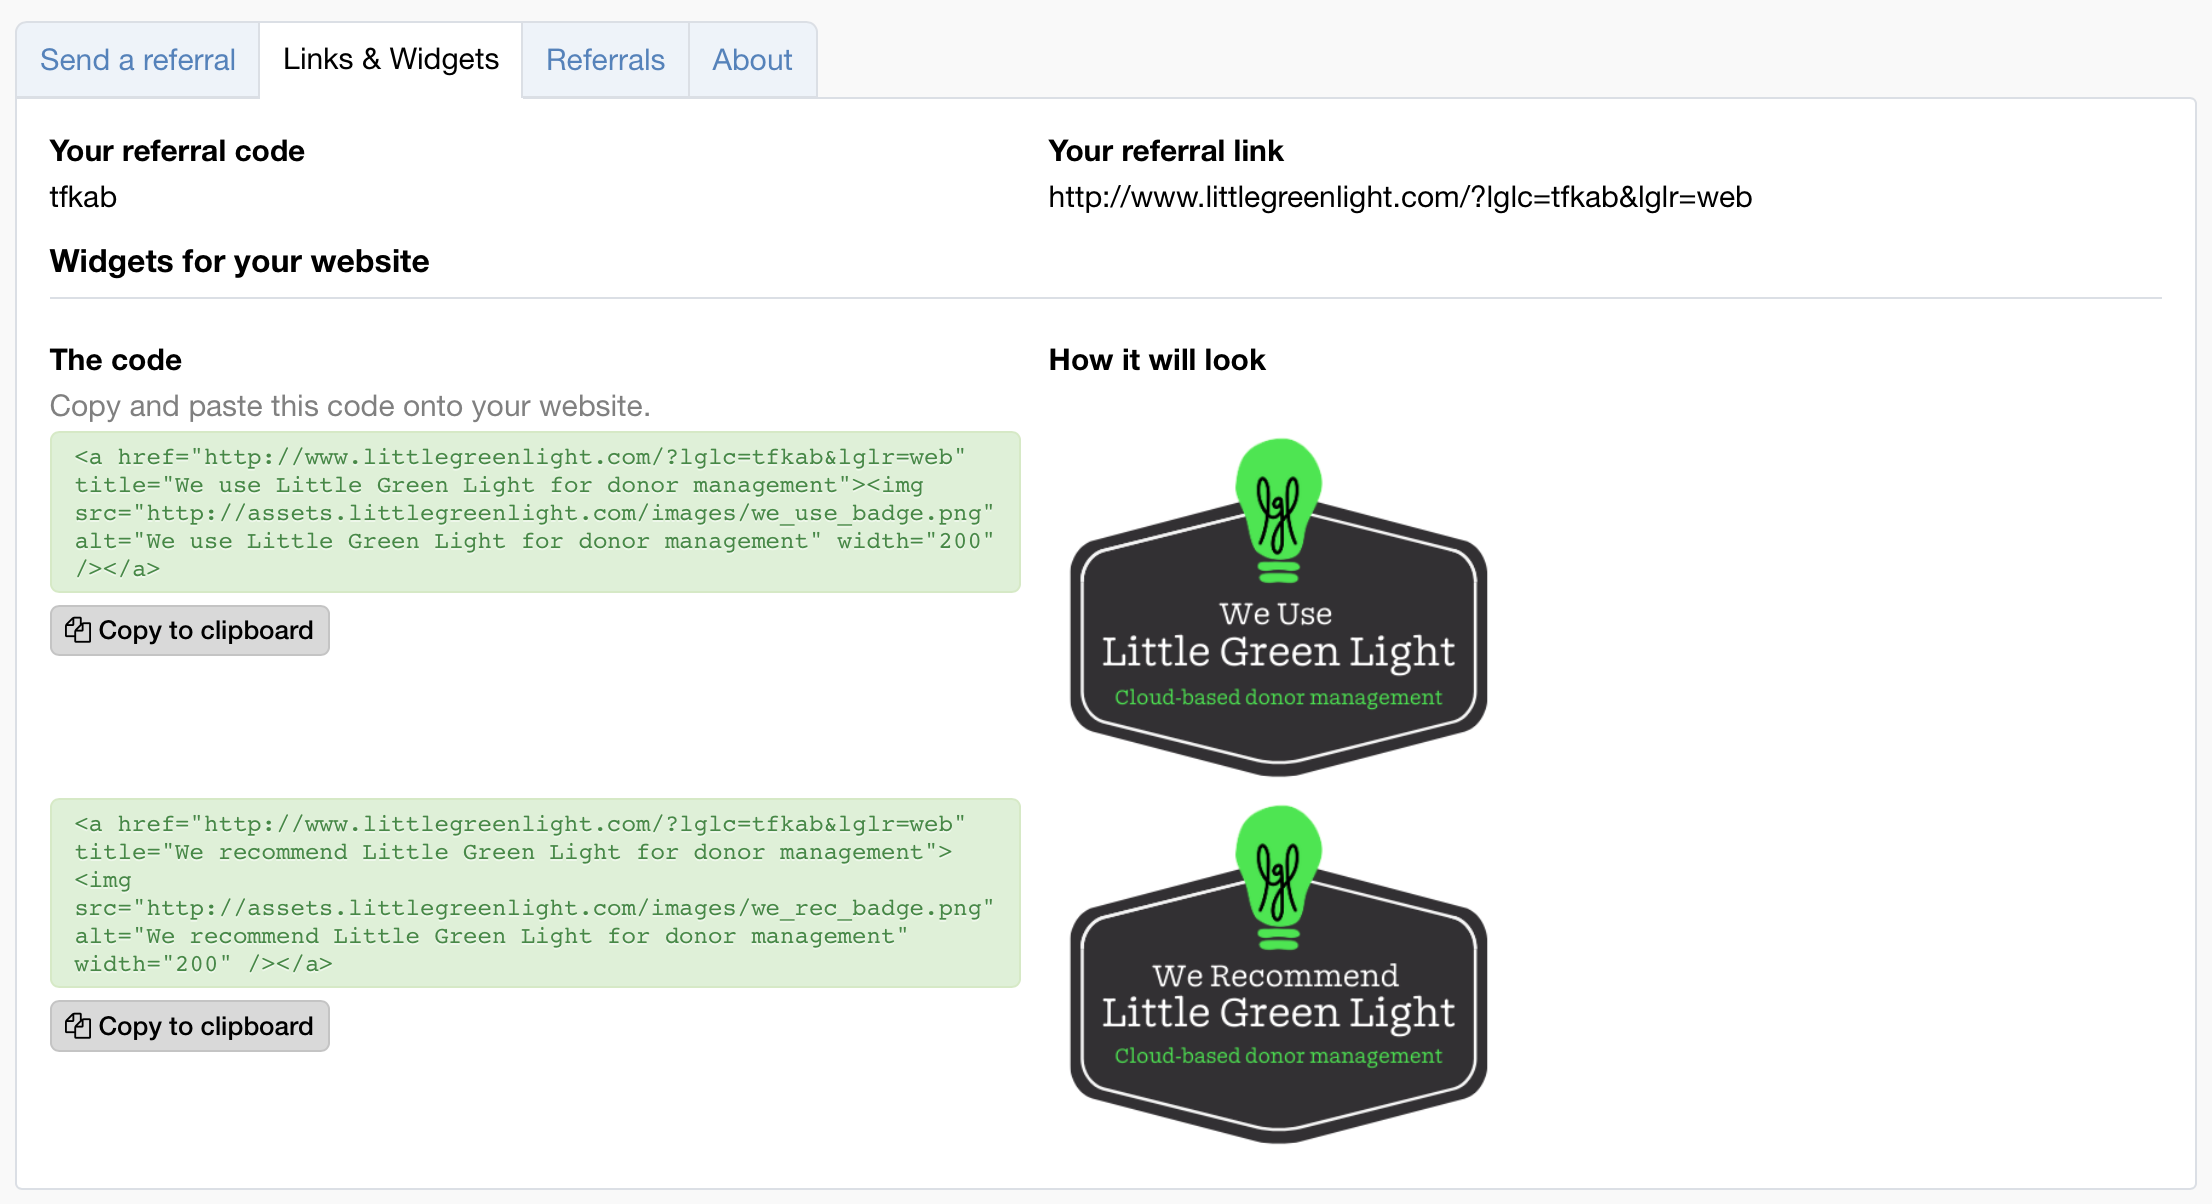Screen dimensions: 2212x1204
Task: Click second Copy to clipboard button
Action: 190,1026
